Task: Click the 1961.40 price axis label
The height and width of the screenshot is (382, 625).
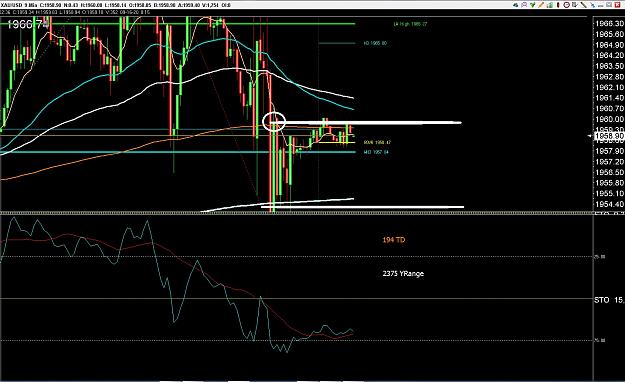Action: pyautogui.click(x=609, y=98)
